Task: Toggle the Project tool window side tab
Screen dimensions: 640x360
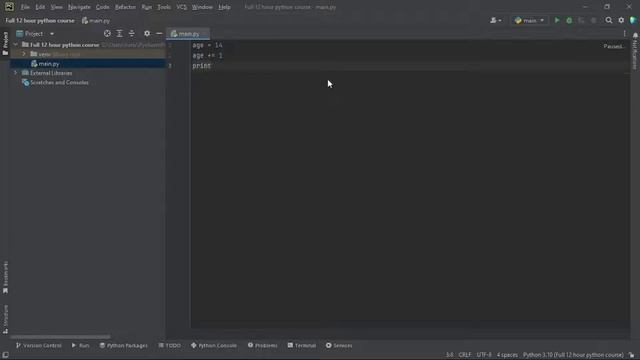Action: [5, 43]
